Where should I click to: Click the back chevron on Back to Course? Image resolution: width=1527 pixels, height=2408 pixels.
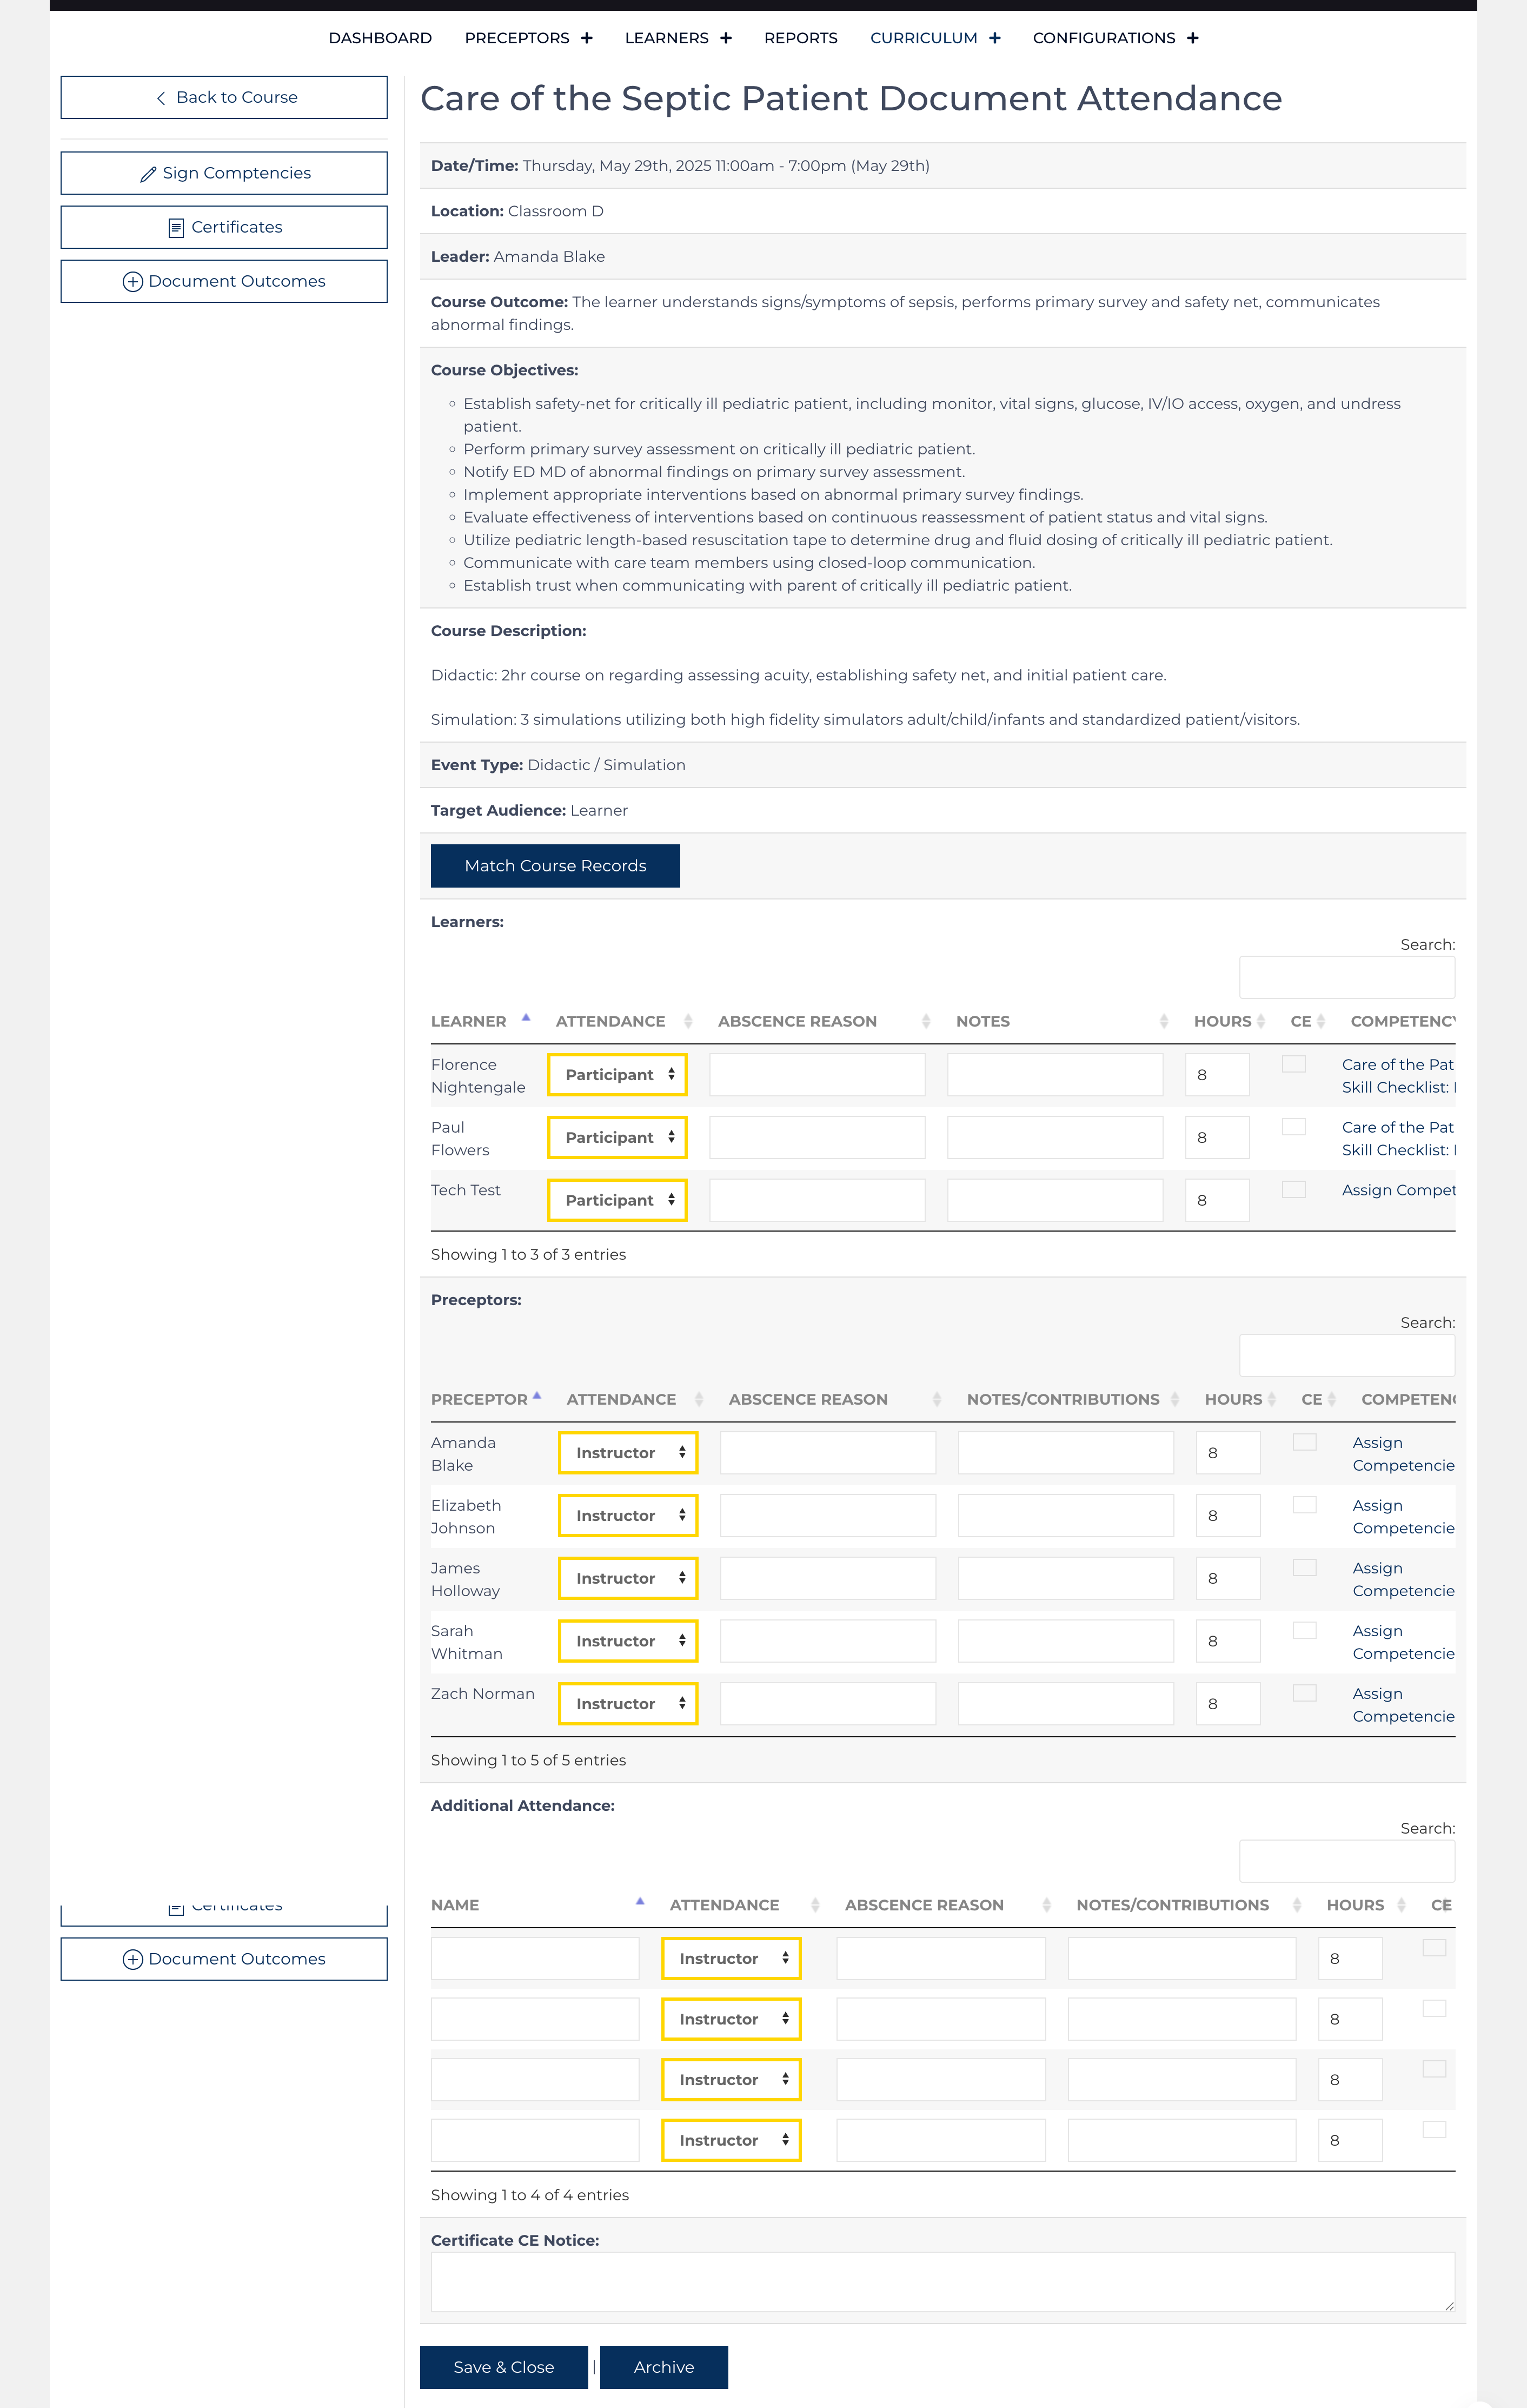click(161, 98)
